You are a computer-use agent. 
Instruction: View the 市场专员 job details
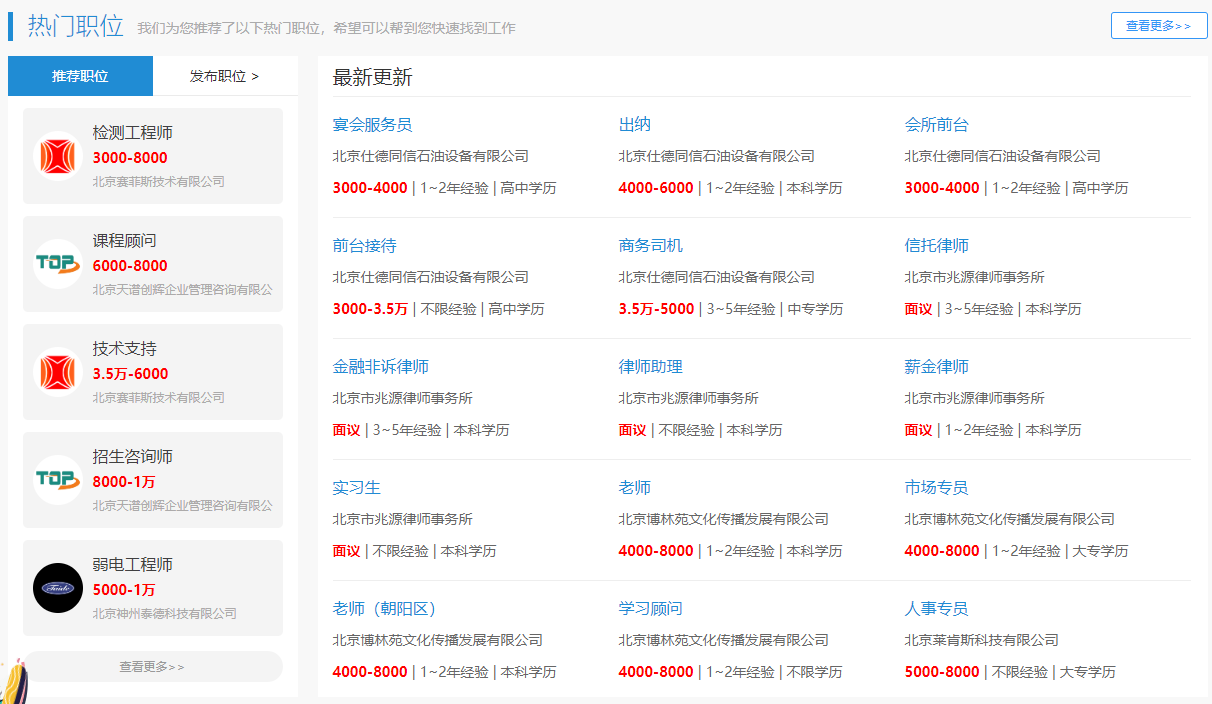pos(936,488)
